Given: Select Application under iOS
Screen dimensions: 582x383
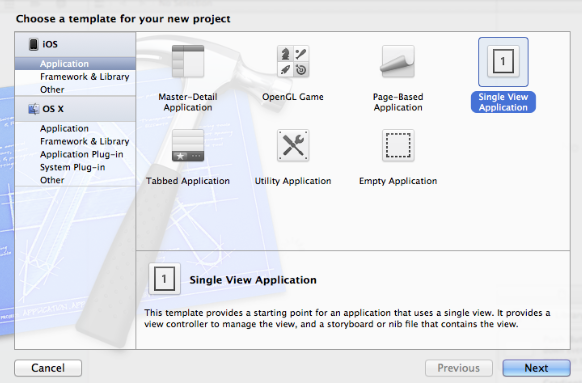Looking at the screenshot, I should 75,63.
